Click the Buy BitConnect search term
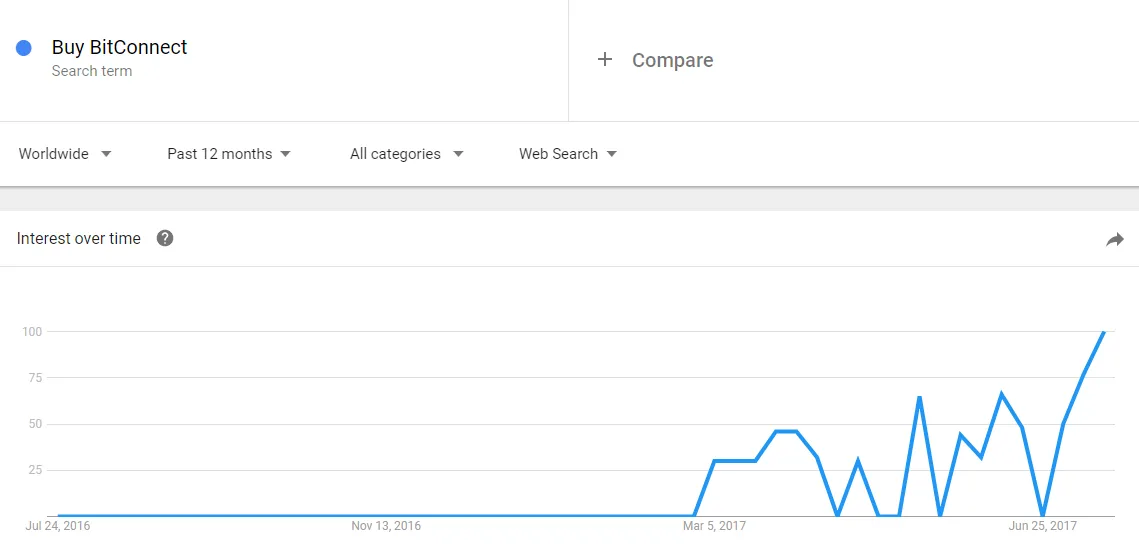Viewport: 1139px width, 559px height. tap(119, 48)
